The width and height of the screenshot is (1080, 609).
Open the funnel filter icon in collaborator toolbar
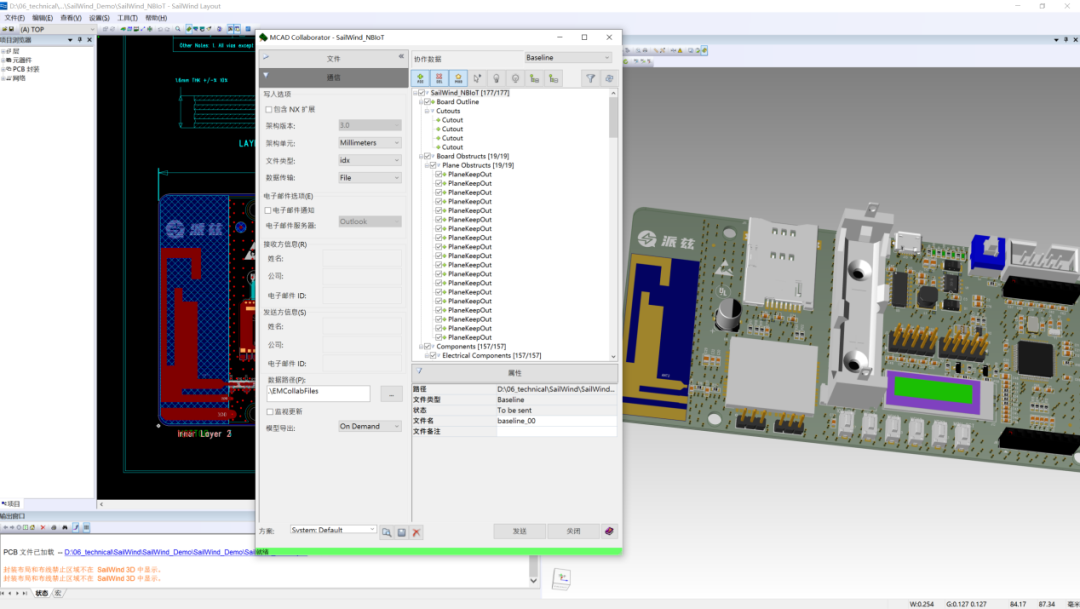click(590, 79)
